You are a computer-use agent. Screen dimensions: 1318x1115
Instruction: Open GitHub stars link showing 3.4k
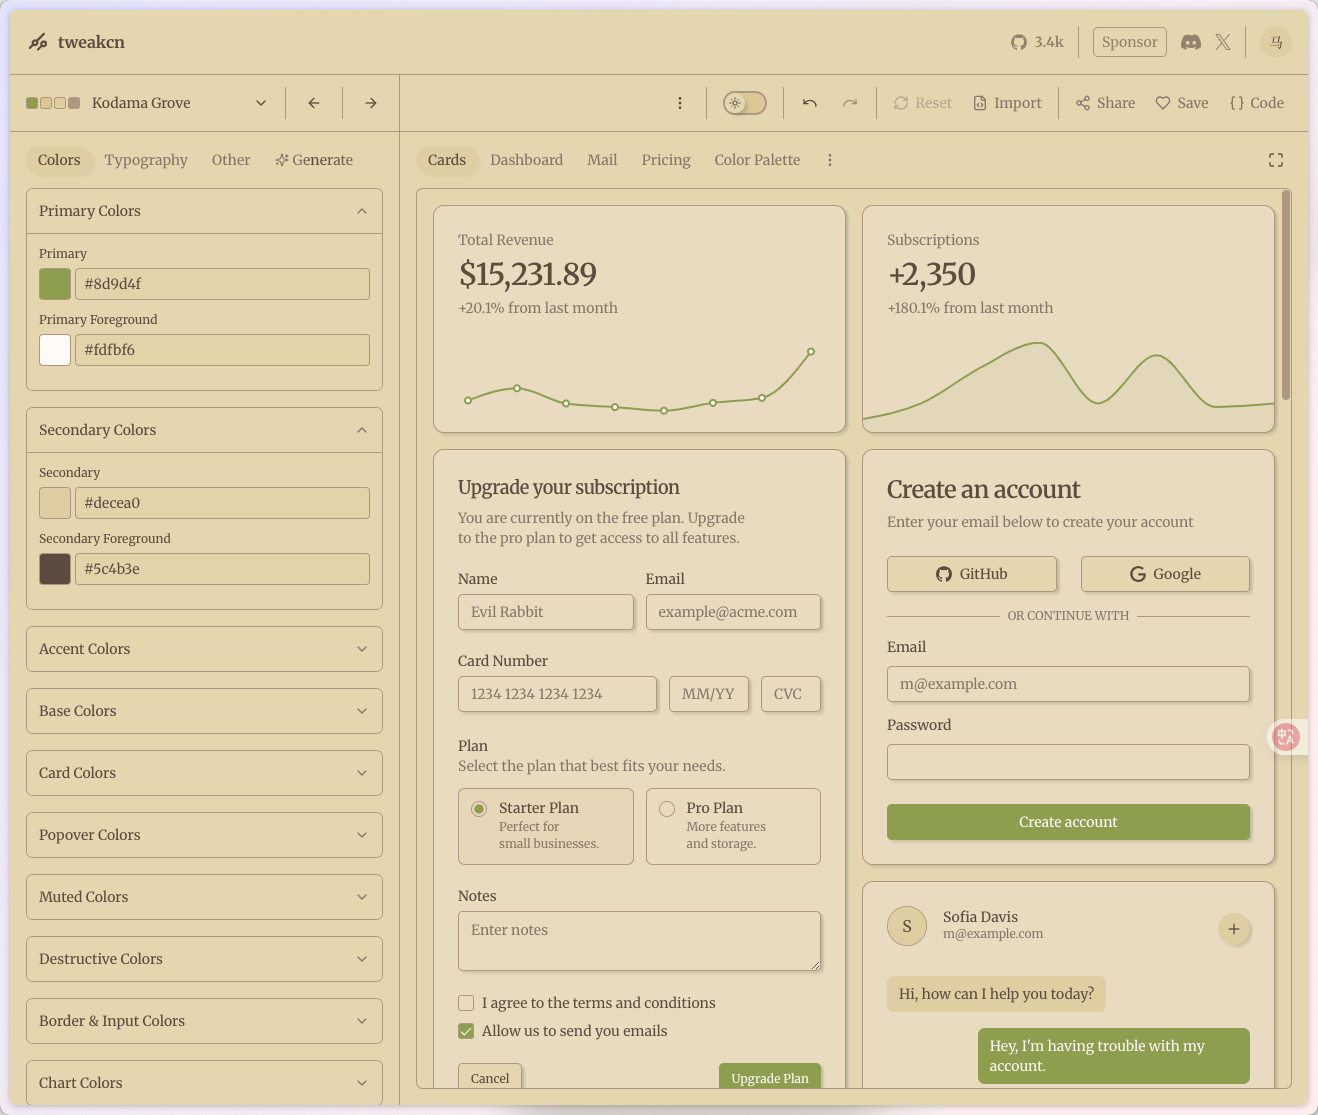point(1037,42)
